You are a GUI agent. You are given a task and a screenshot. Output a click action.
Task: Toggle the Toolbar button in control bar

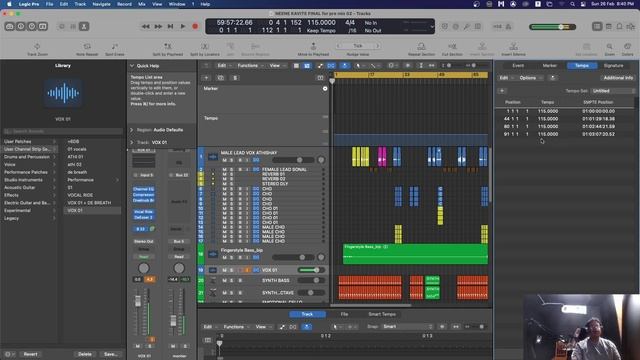43,27
